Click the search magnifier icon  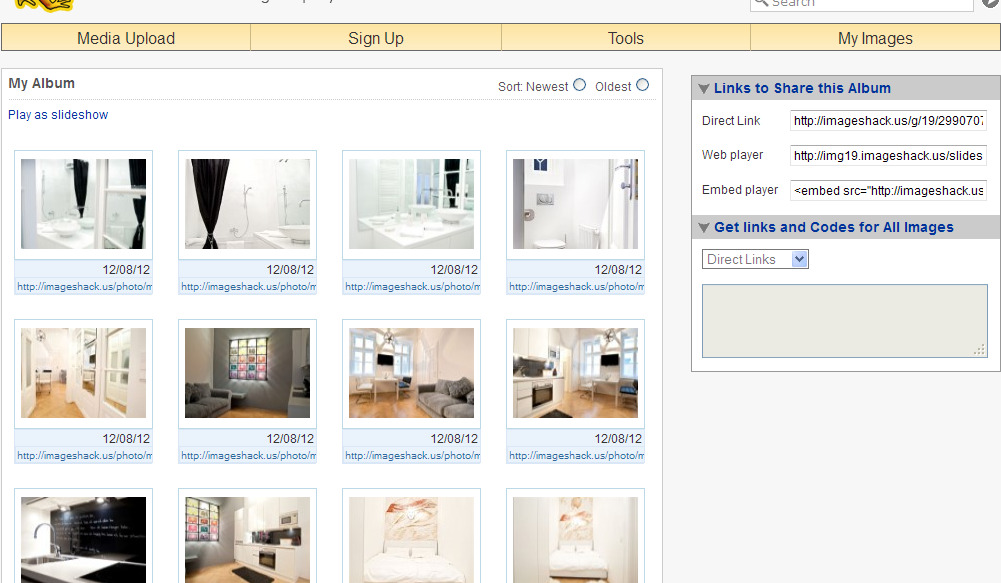761,3
